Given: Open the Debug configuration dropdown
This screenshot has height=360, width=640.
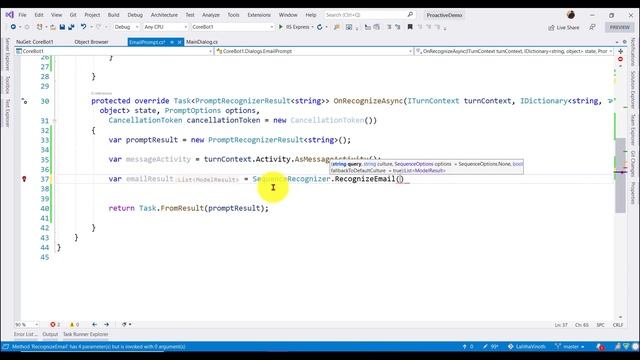Looking at the screenshot, I should pos(126,27).
